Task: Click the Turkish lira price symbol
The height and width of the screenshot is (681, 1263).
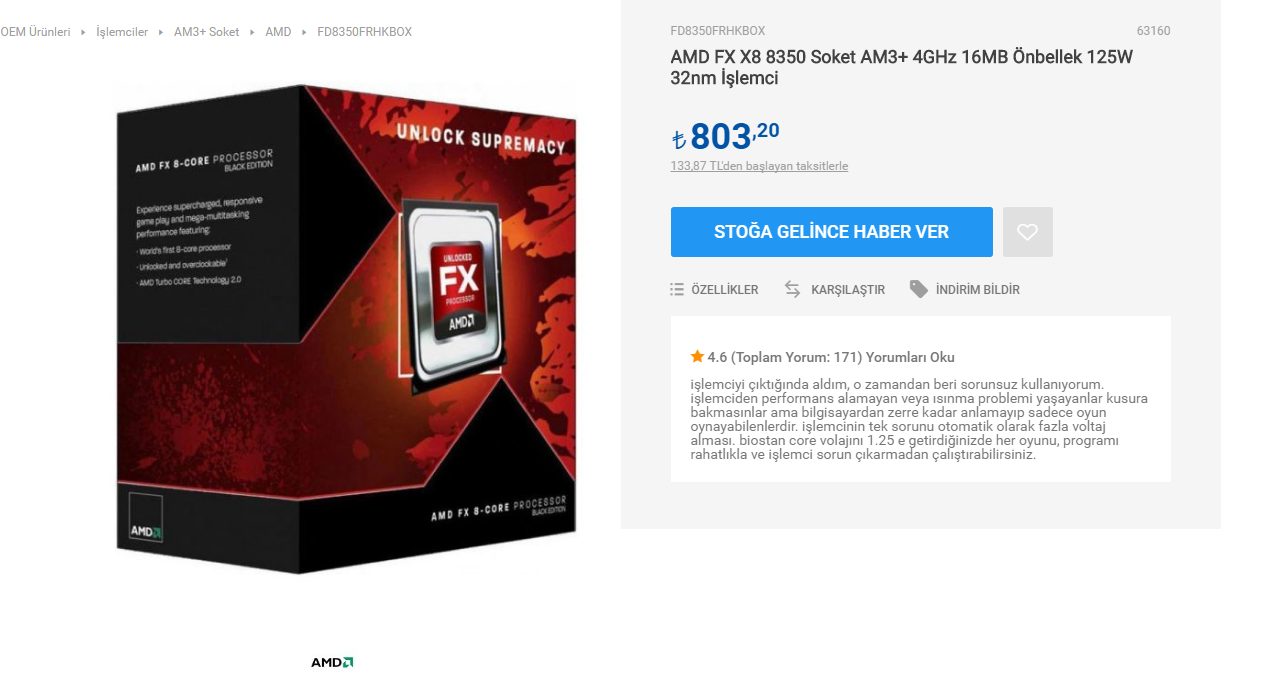Action: point(679,139)
